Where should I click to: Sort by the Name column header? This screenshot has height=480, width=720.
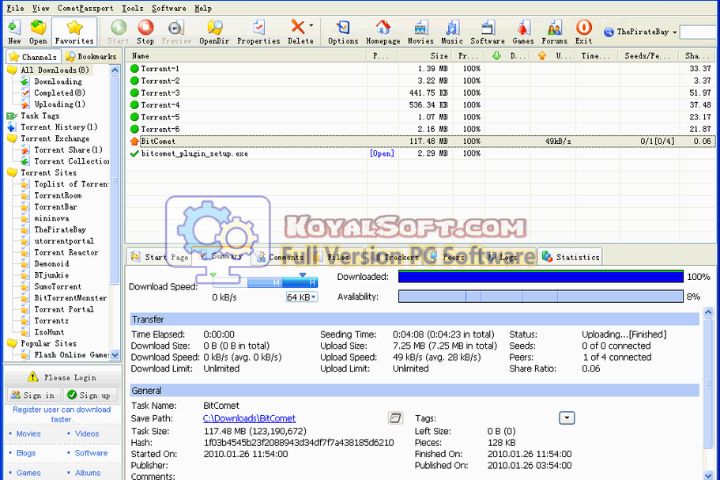point(247,56)
